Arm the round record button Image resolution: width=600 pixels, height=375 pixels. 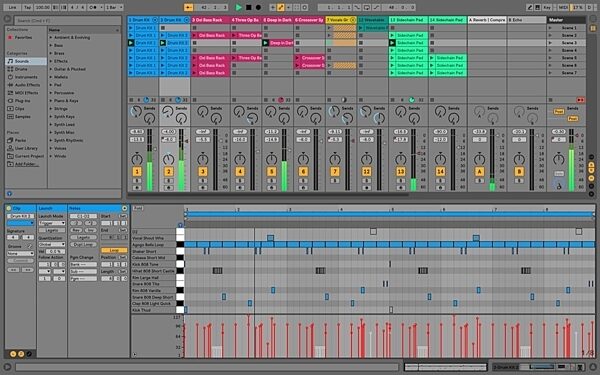click(x=258, y=7)
